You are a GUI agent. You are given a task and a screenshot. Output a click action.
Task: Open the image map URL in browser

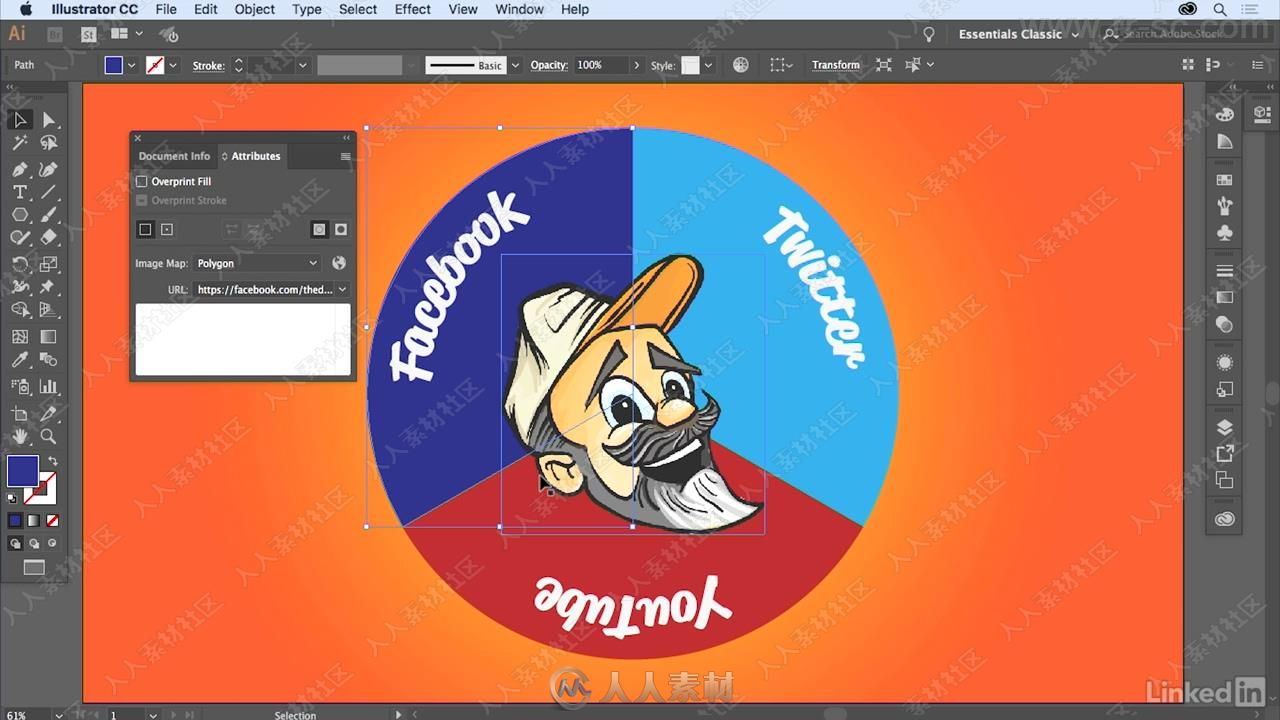tap(339, 263)
